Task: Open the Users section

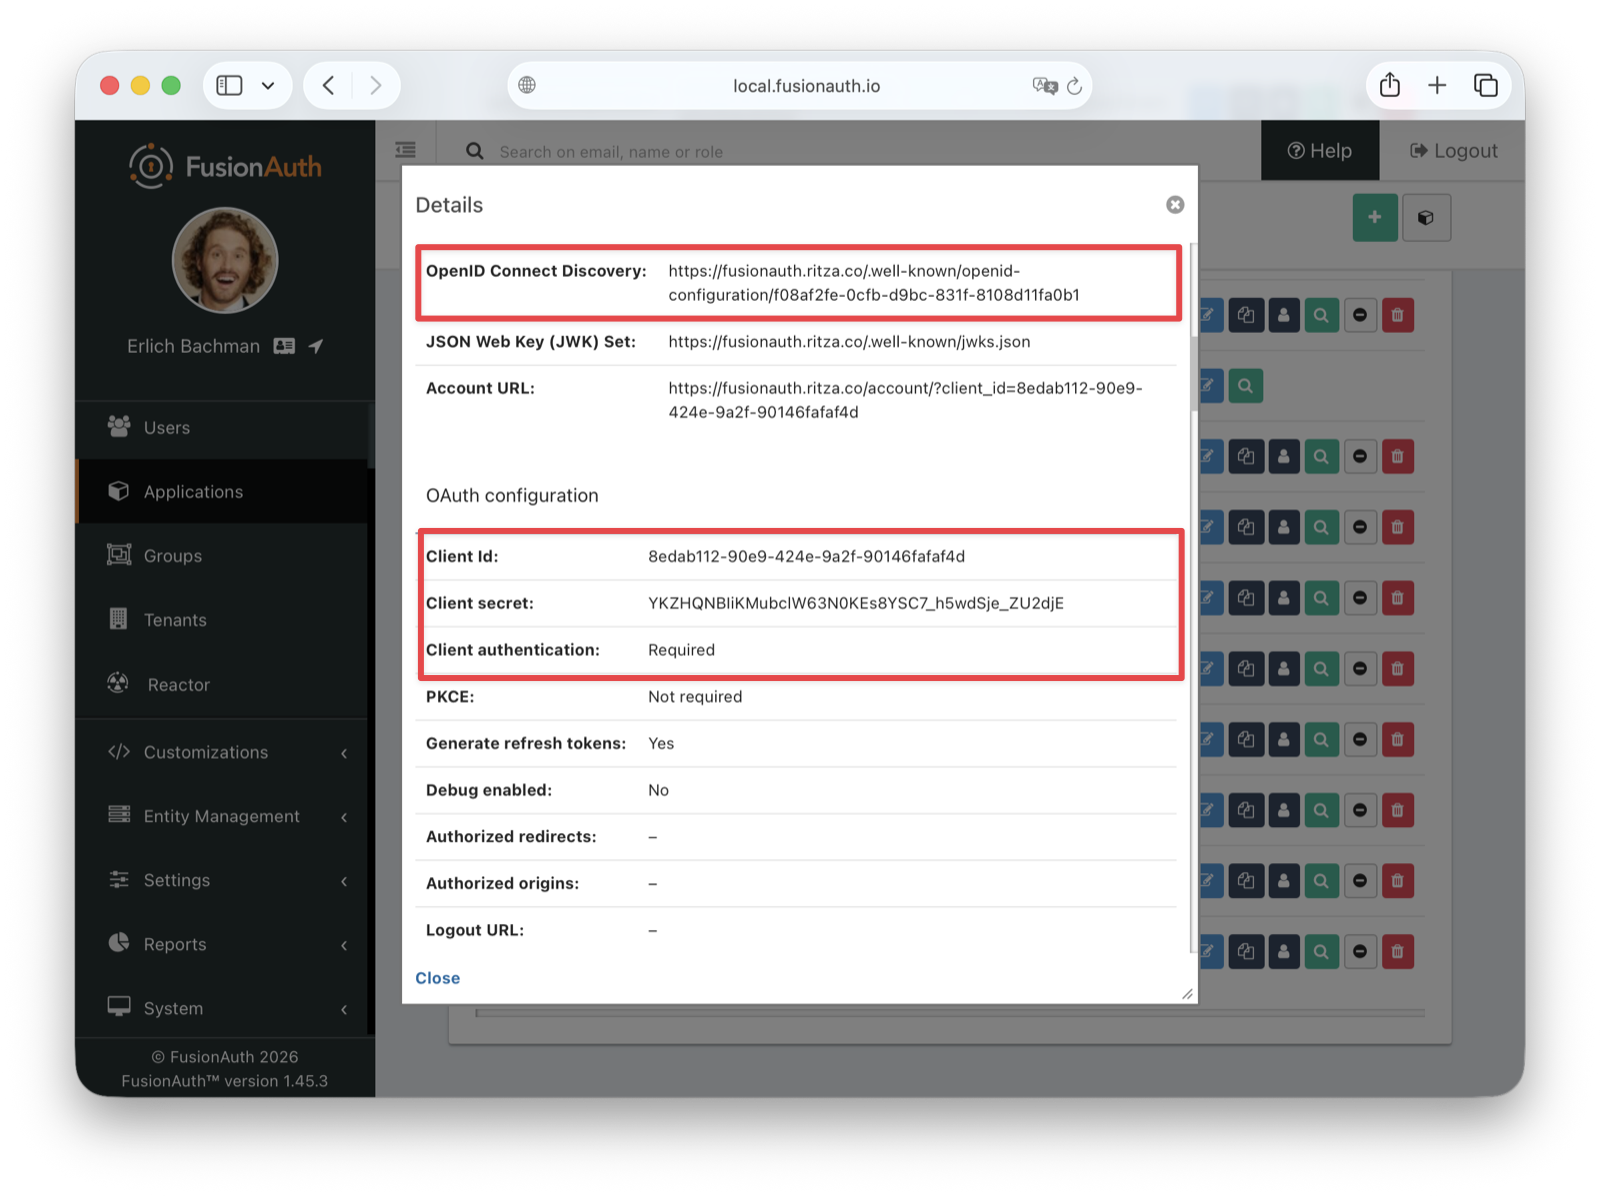Action: click(165, 427)
